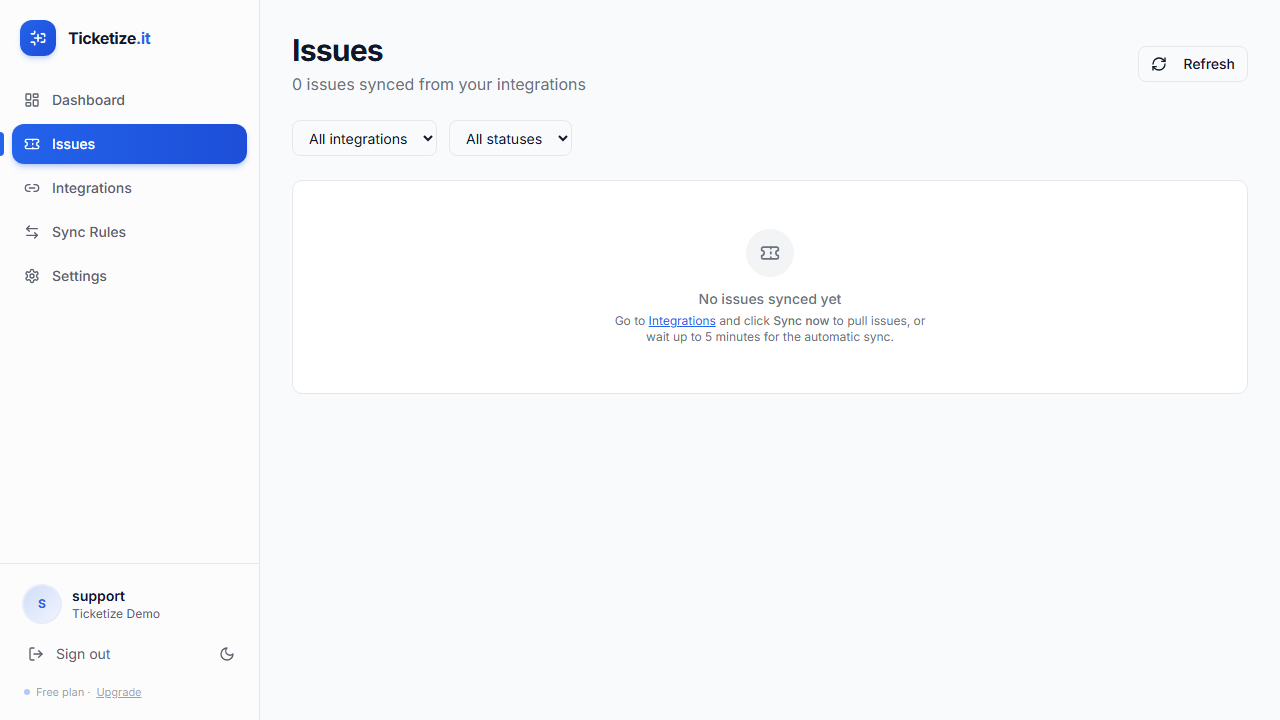Open Sync Rules page

129,232
